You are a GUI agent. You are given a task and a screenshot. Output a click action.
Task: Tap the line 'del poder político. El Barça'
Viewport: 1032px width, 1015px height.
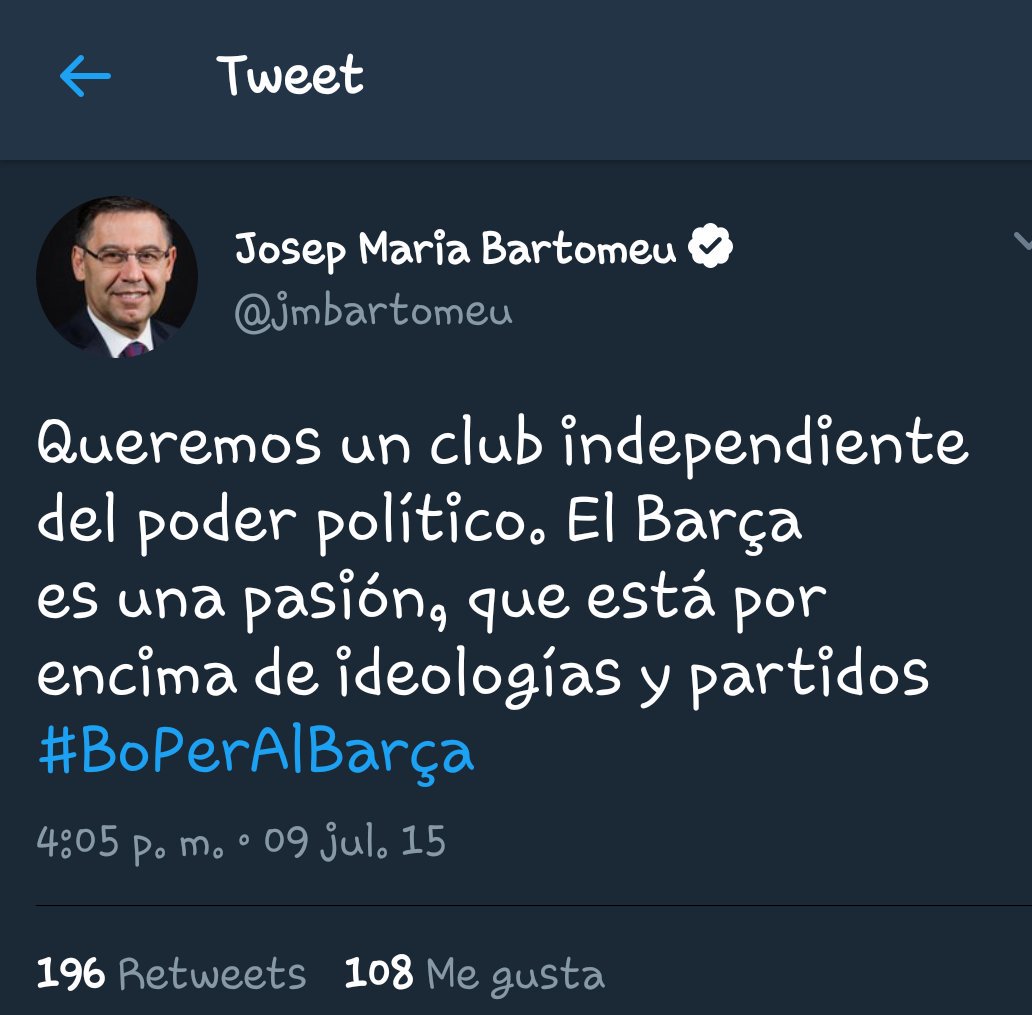[x=419, y=521]
